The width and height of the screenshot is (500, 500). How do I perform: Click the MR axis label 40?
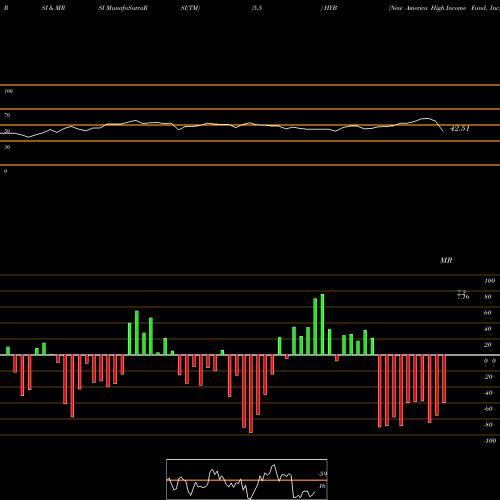click(x=488, y=329)
